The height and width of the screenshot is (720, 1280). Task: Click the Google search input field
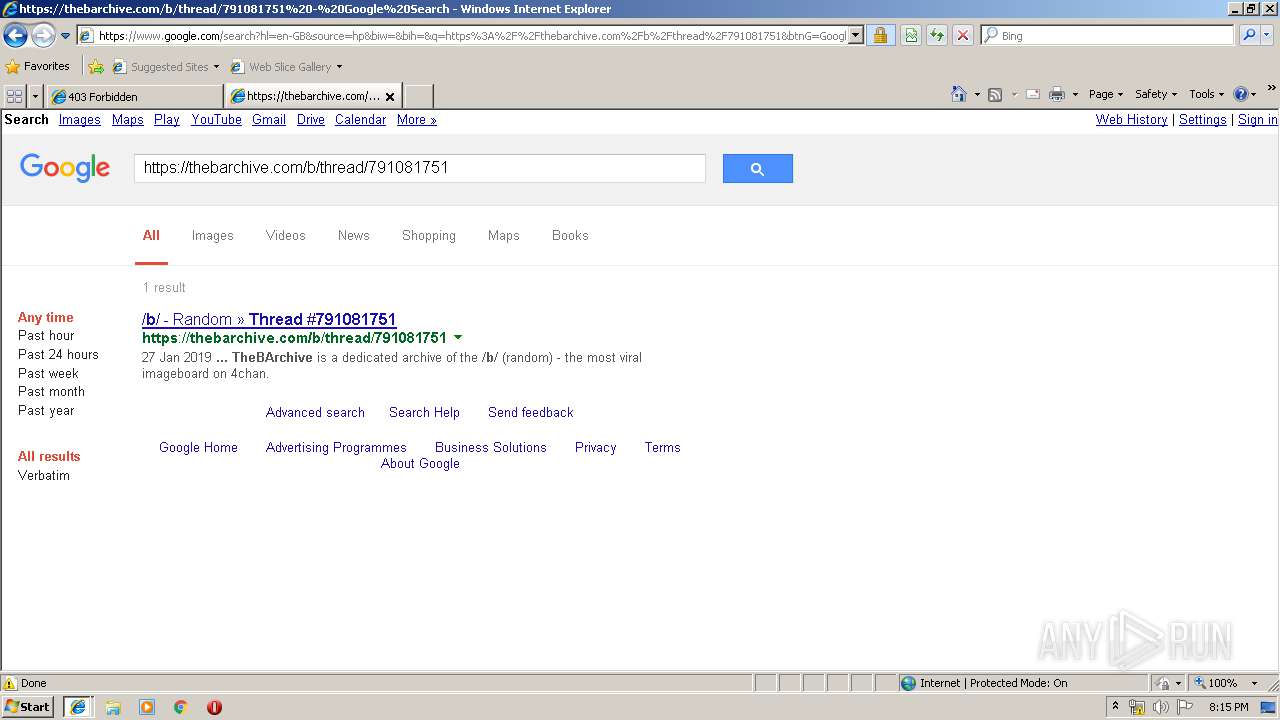coord(420,168)
